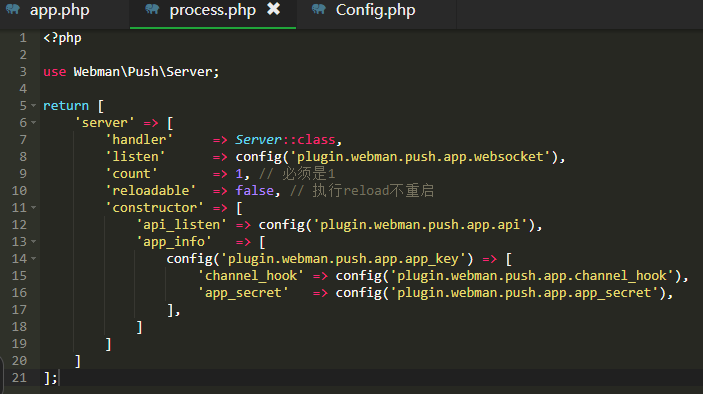703x394 pixels.
Task: Click the PHP elephant icon on Config.php tab
Action: pos(319,9)
